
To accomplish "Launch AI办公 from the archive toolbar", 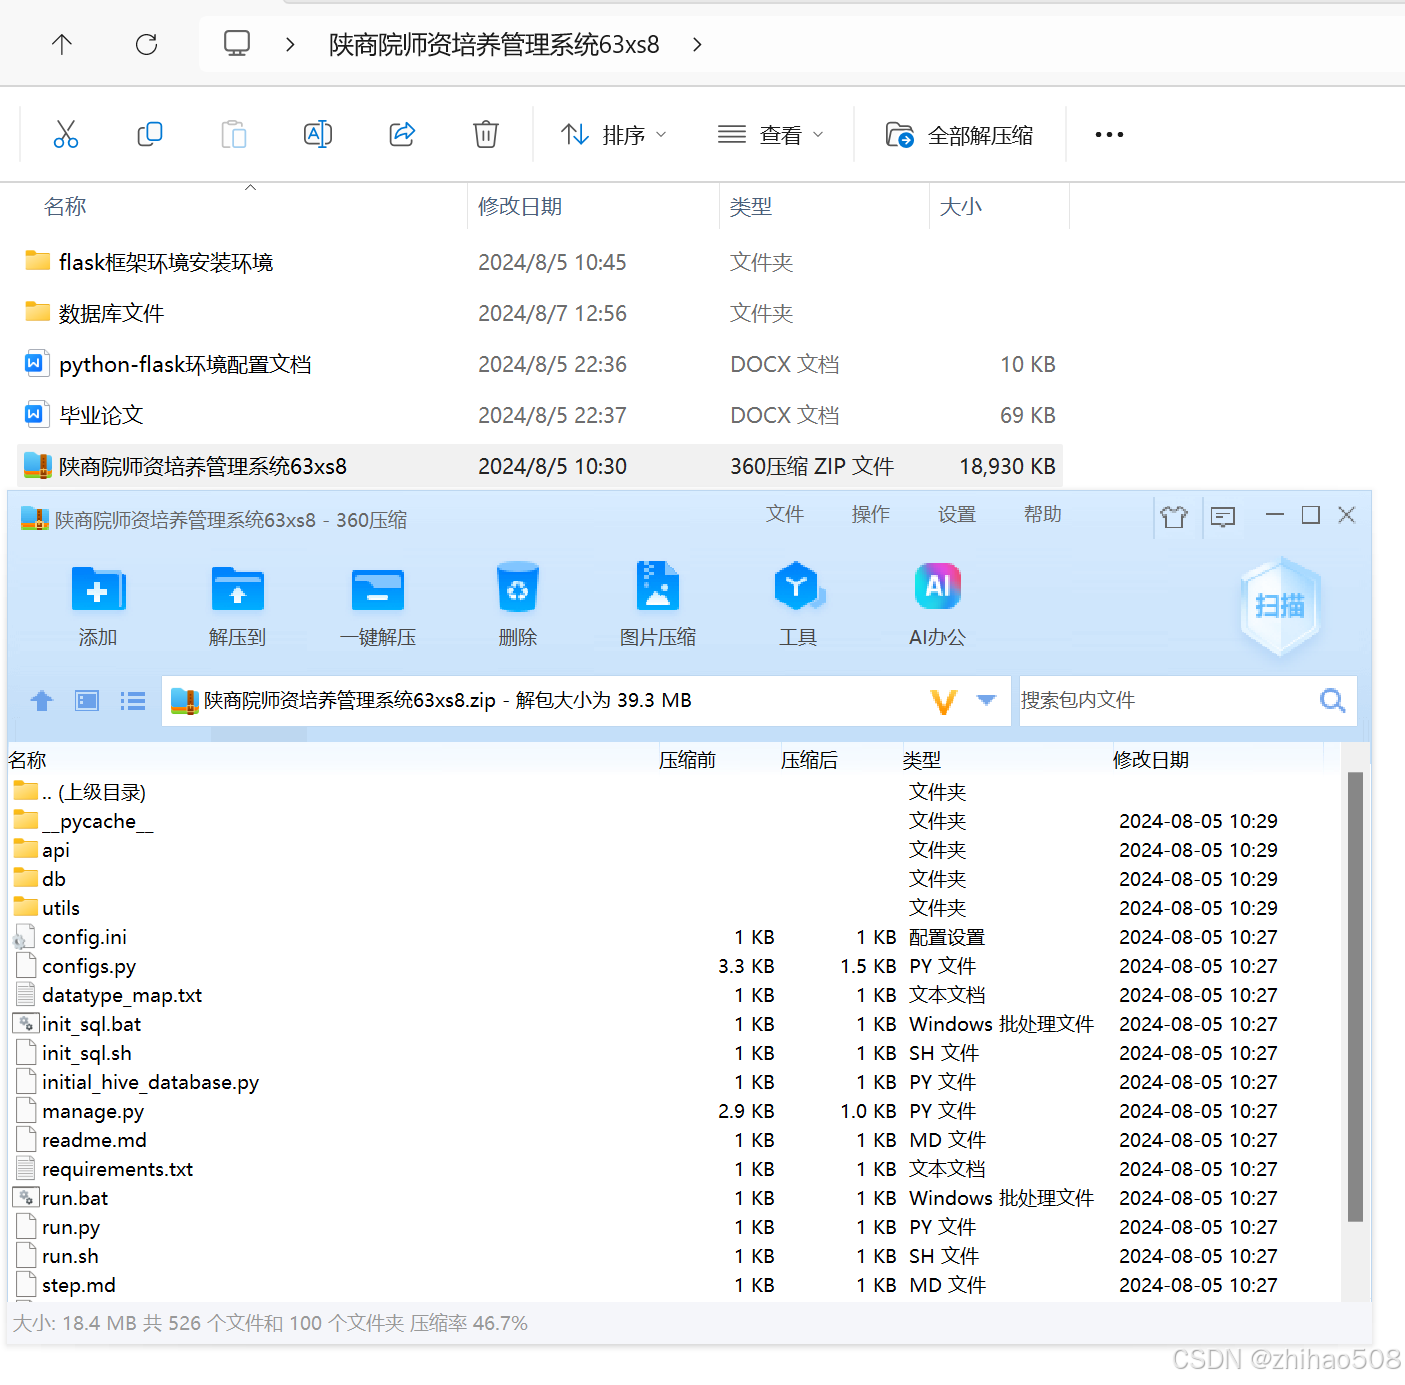I will pos(936,600).
